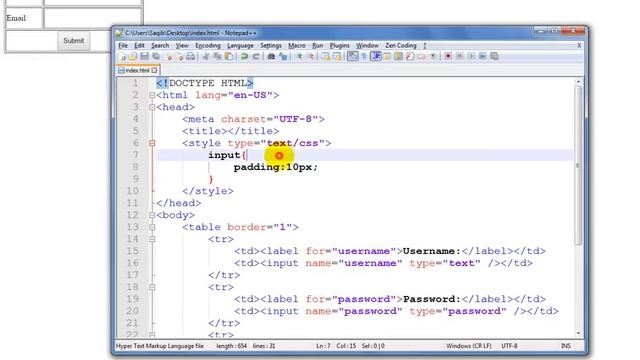Open the ? help menu
The height and width of the screenshot is (360, 640).
pos(424,45)
